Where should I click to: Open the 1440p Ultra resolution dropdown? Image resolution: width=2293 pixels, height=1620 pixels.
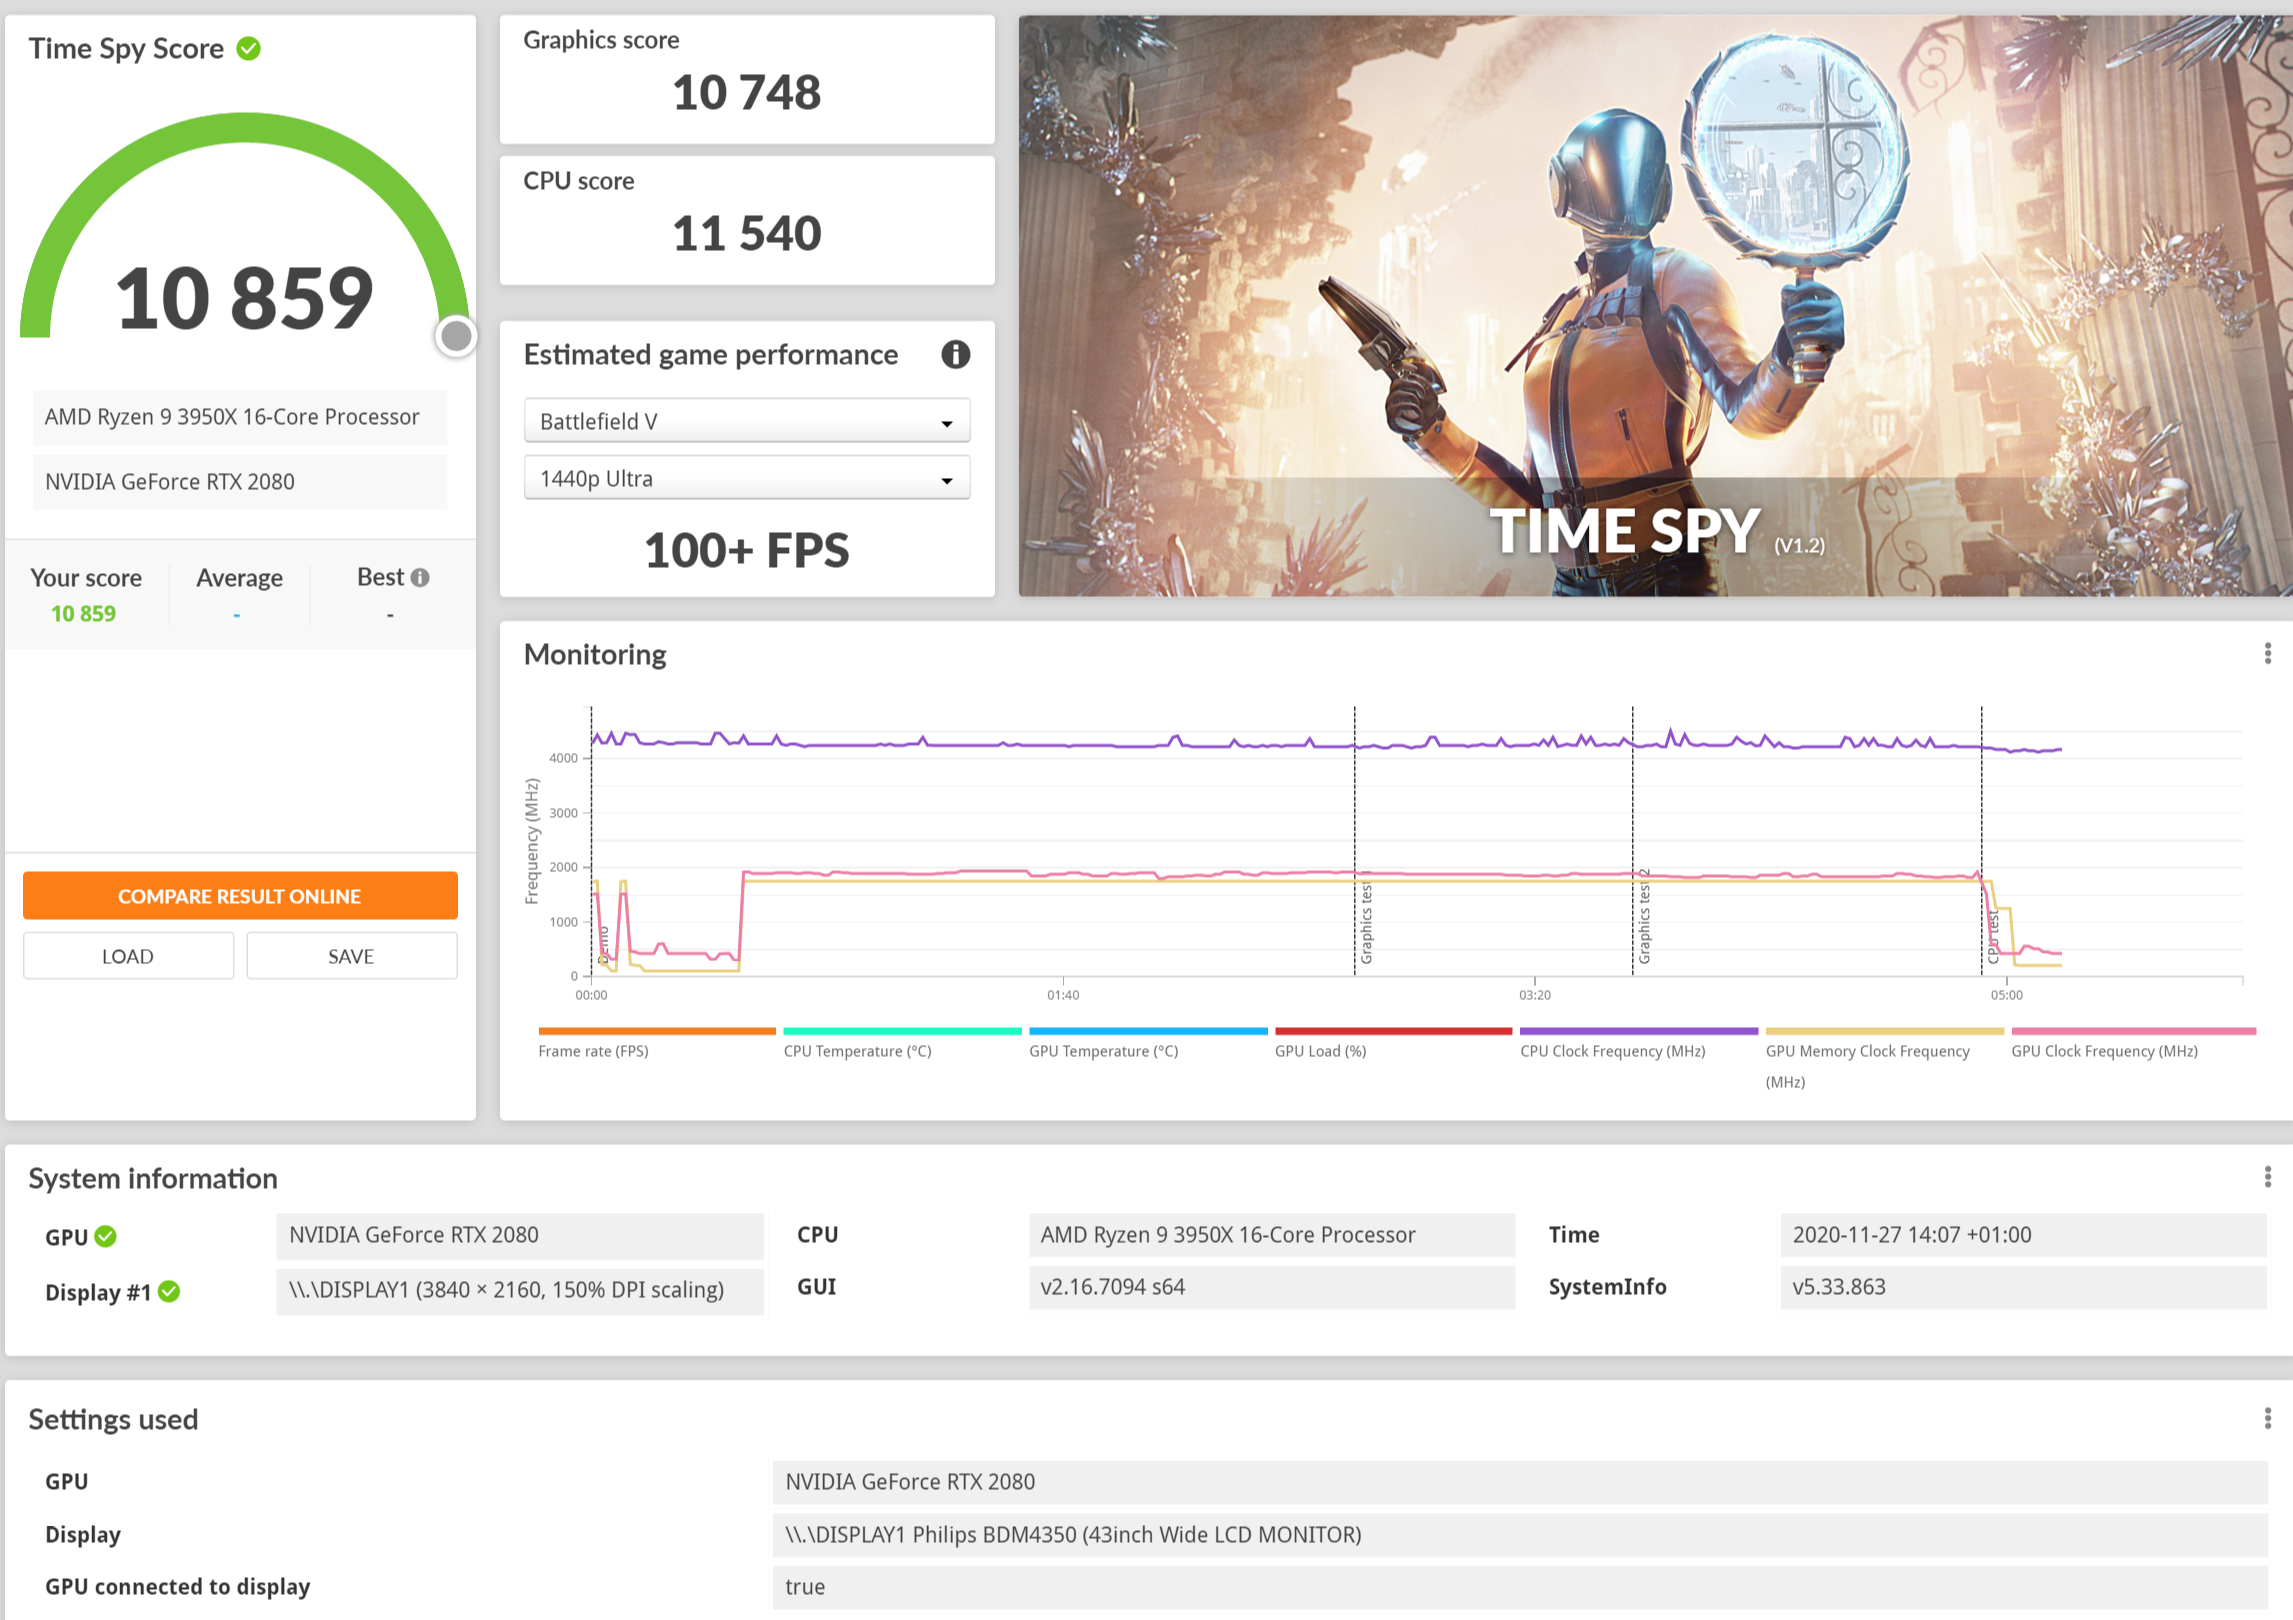[x=746, y=479]
